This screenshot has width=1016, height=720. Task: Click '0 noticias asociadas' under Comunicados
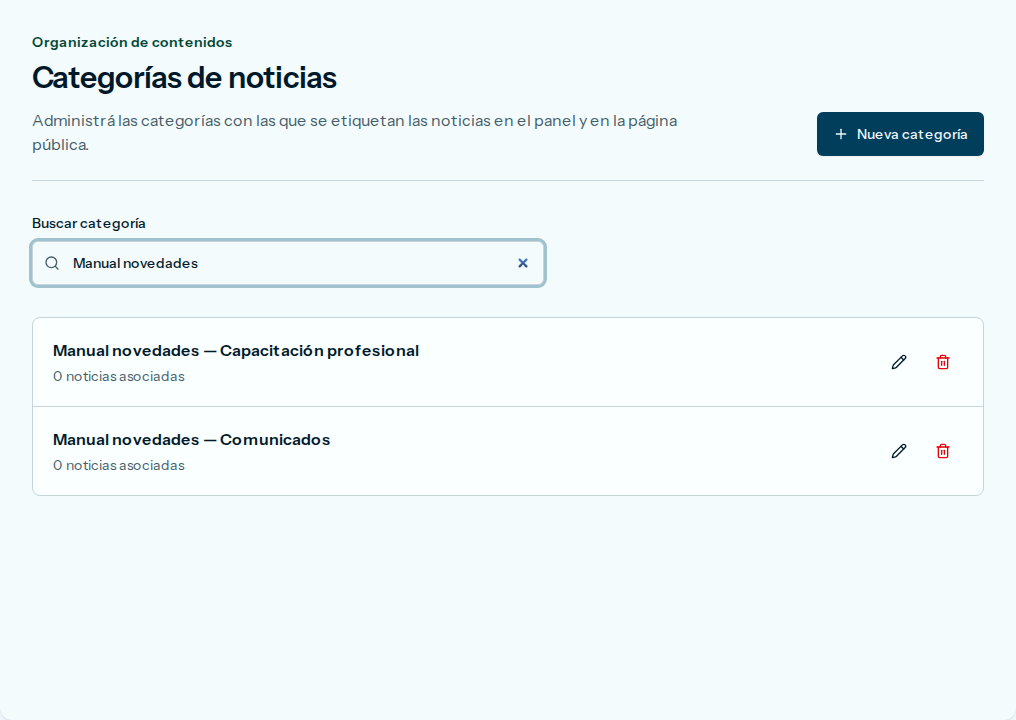[119, 465]
